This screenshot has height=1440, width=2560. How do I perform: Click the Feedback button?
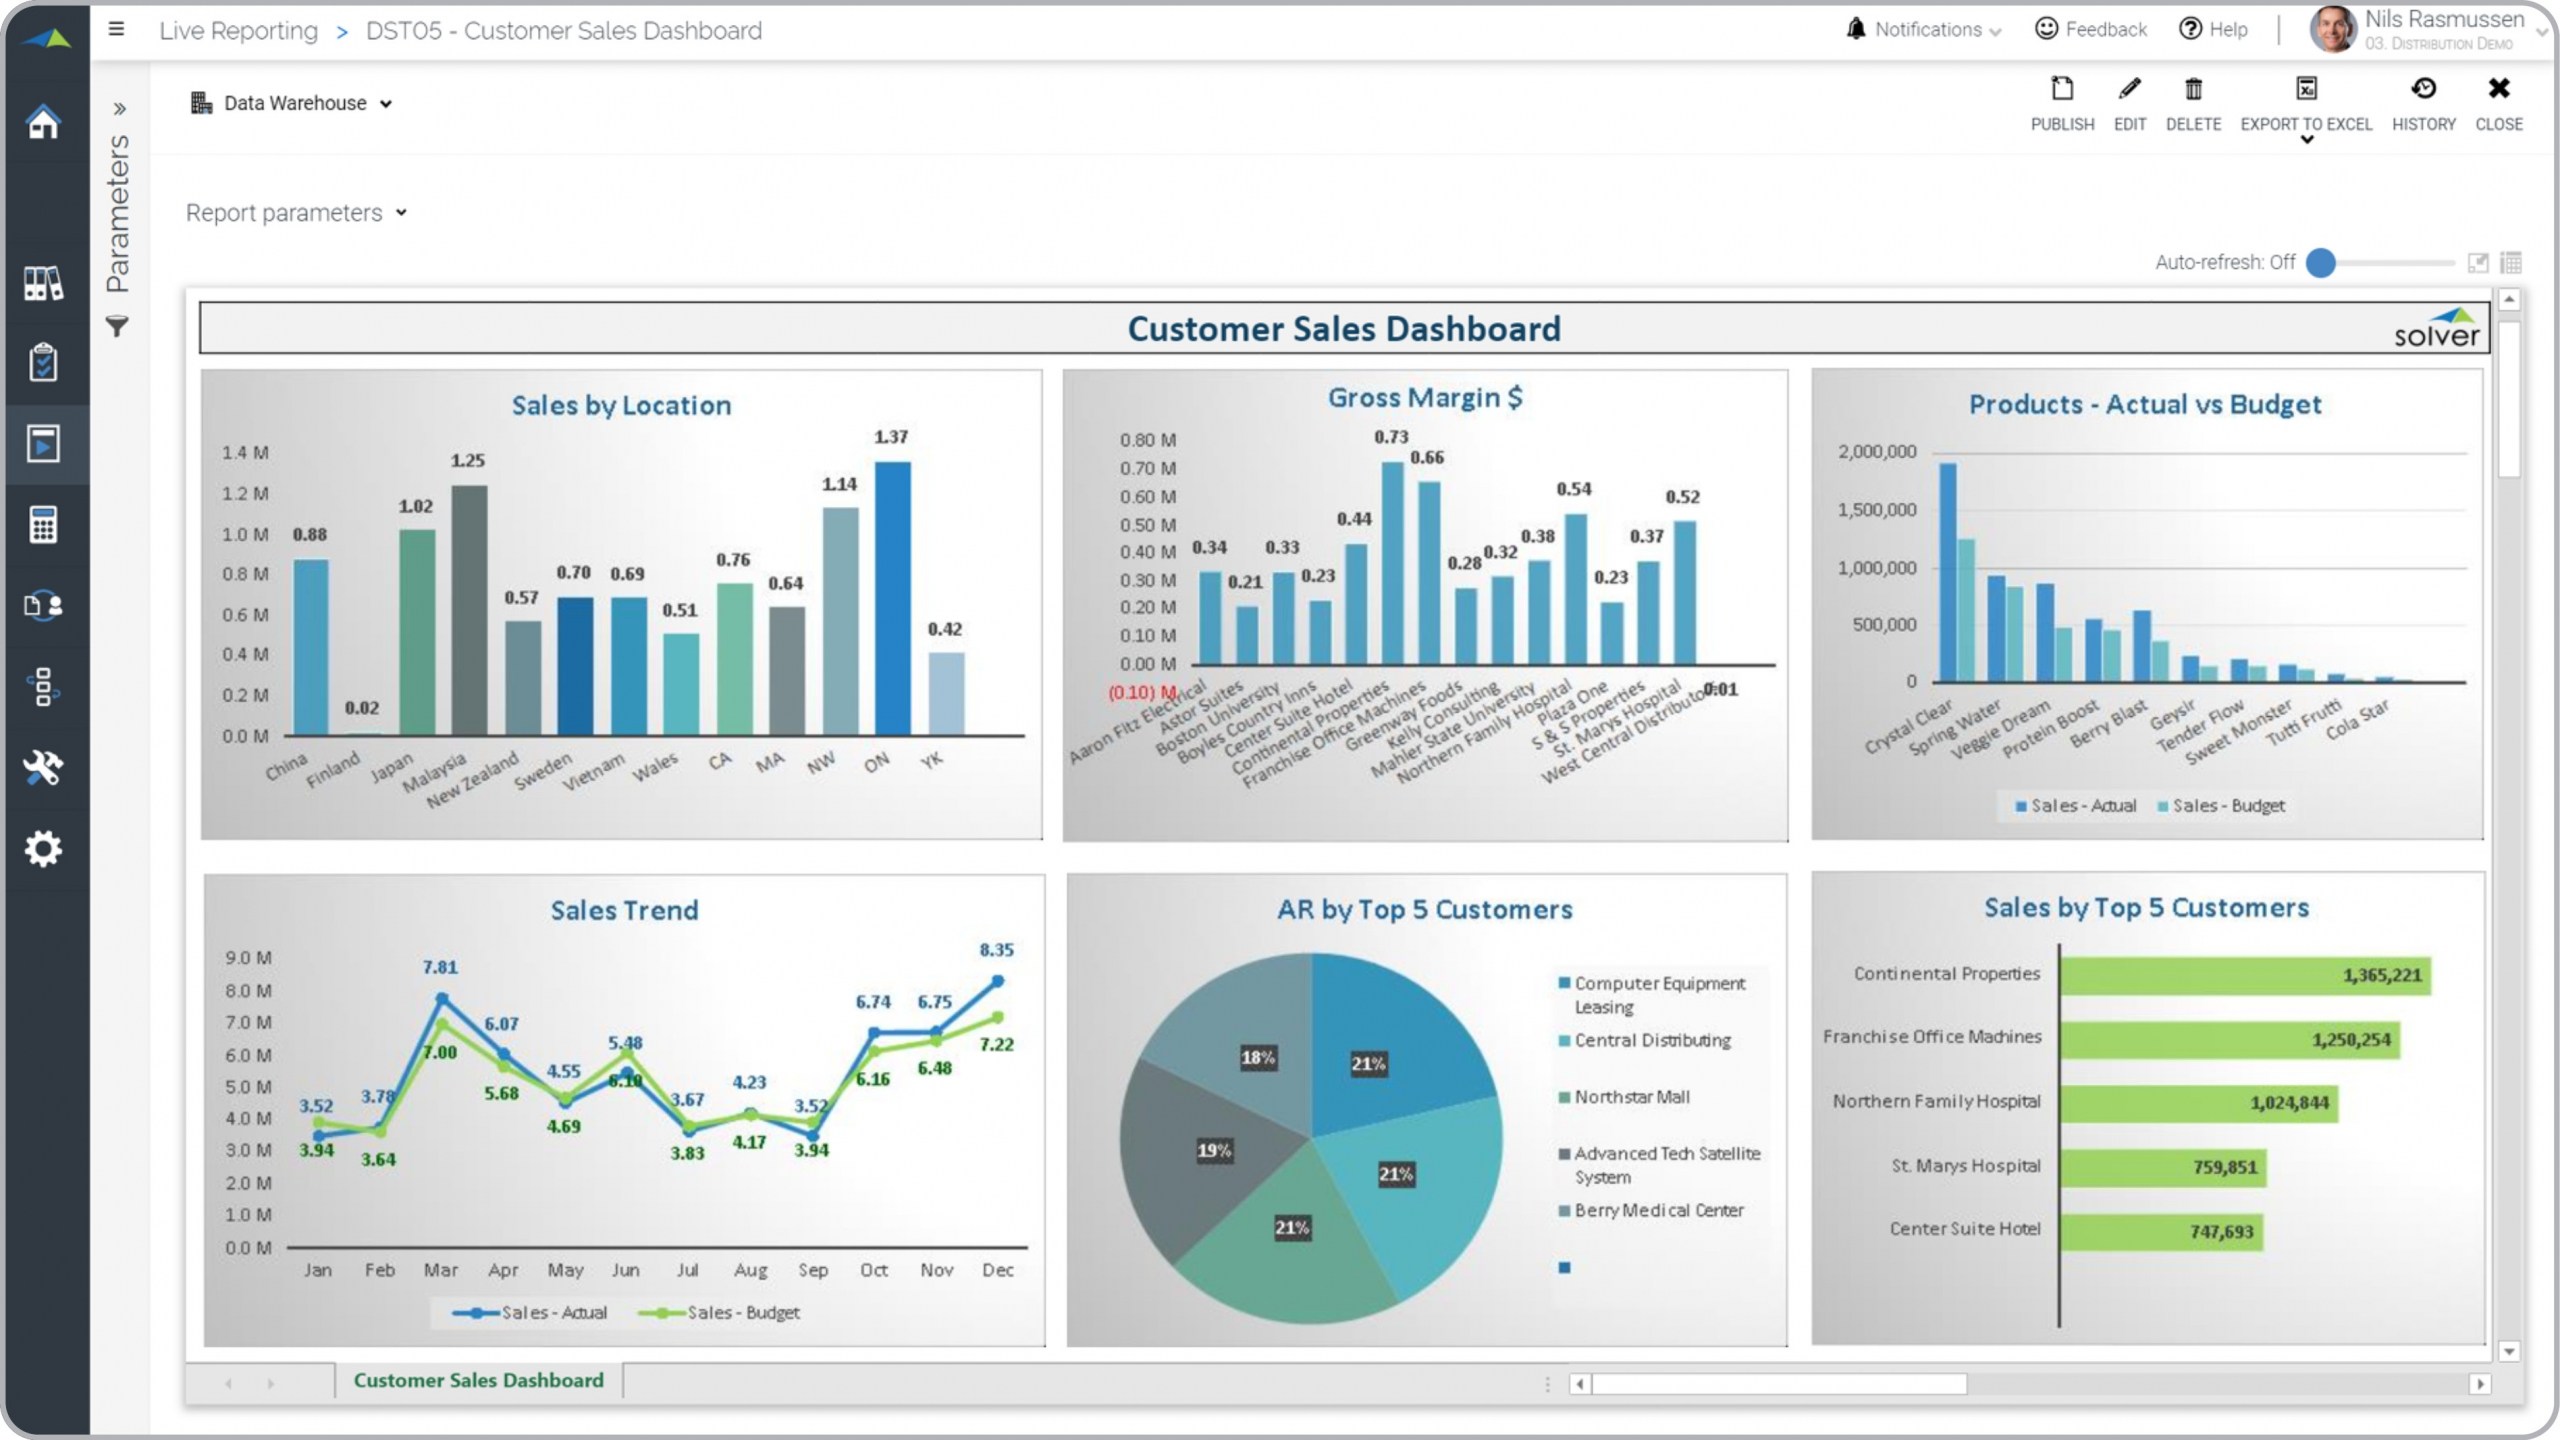point(2091,30)
